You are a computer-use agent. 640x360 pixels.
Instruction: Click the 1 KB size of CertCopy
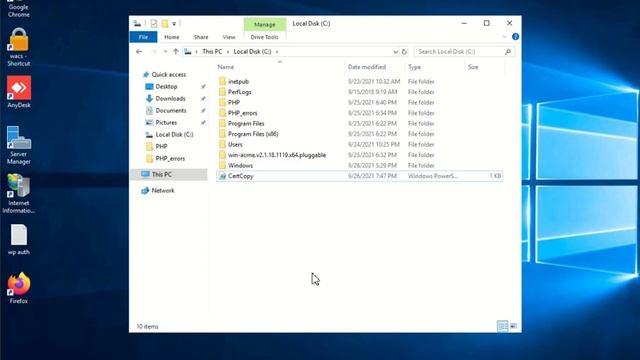click(x=495, y=176)
